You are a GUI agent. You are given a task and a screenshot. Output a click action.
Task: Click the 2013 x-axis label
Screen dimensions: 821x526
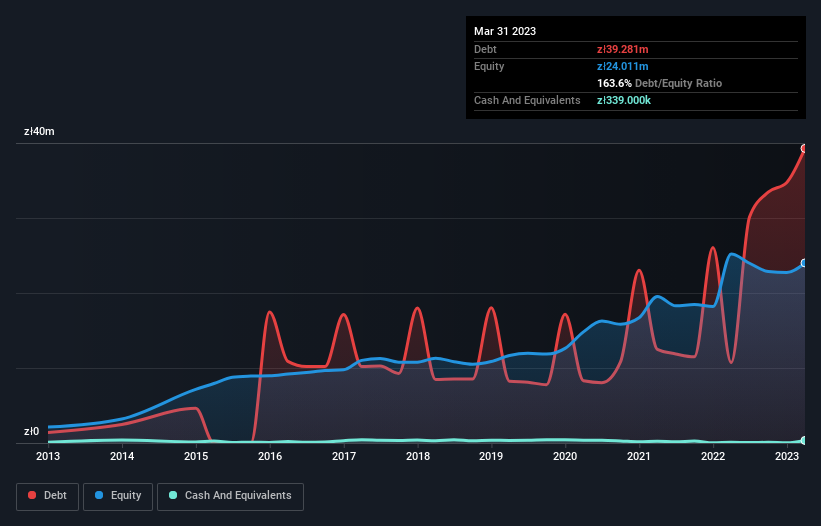tap(48, 456)
